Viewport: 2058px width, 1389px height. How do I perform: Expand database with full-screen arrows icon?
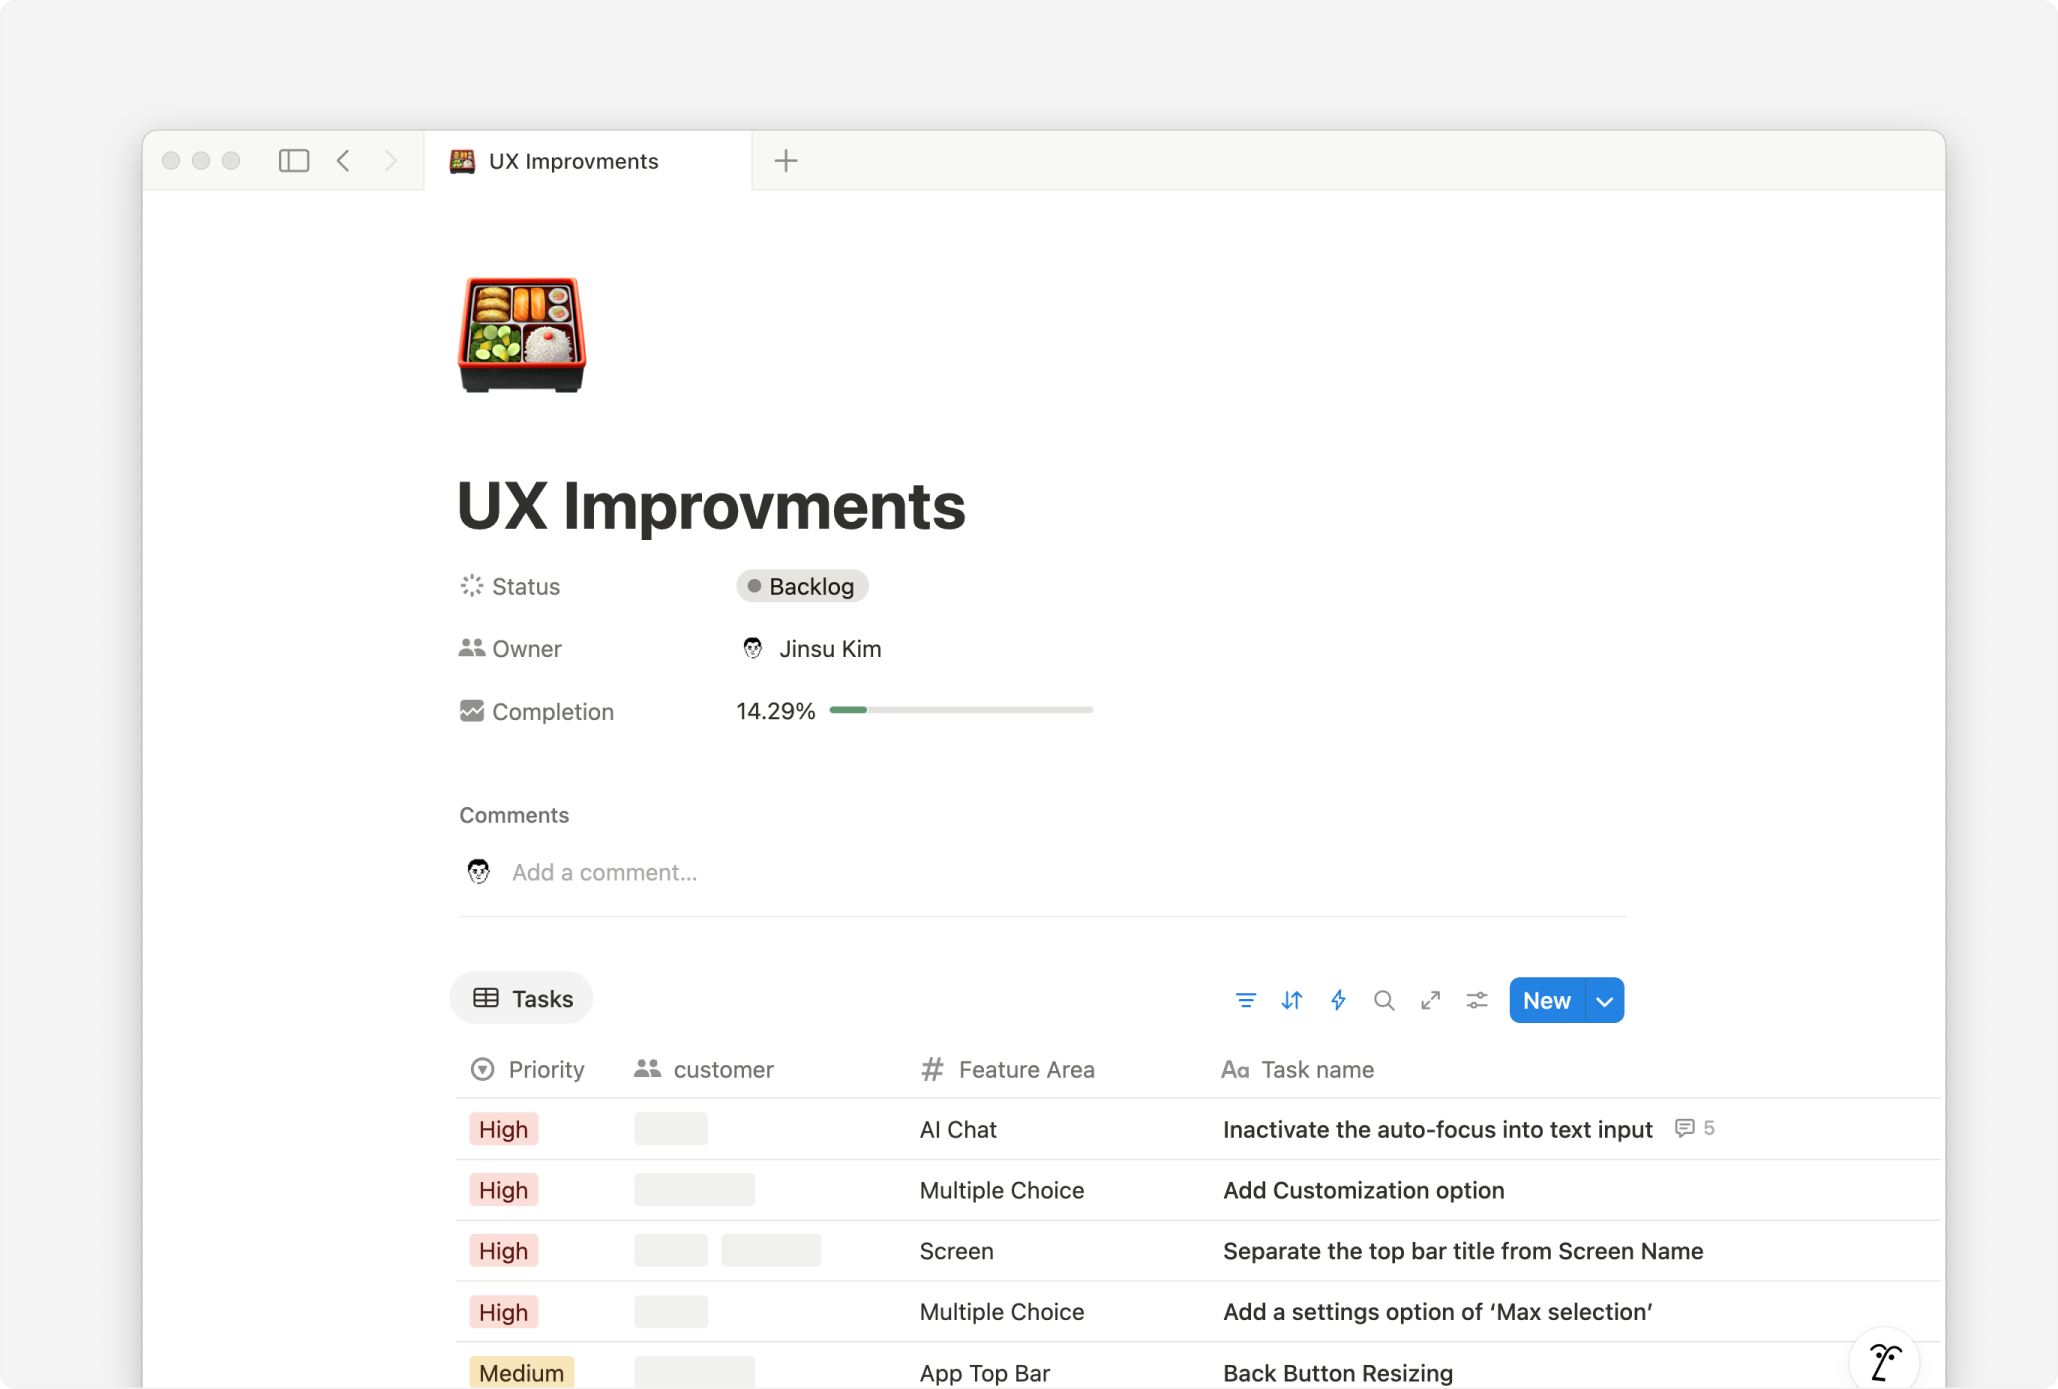pos(1431,1000)
